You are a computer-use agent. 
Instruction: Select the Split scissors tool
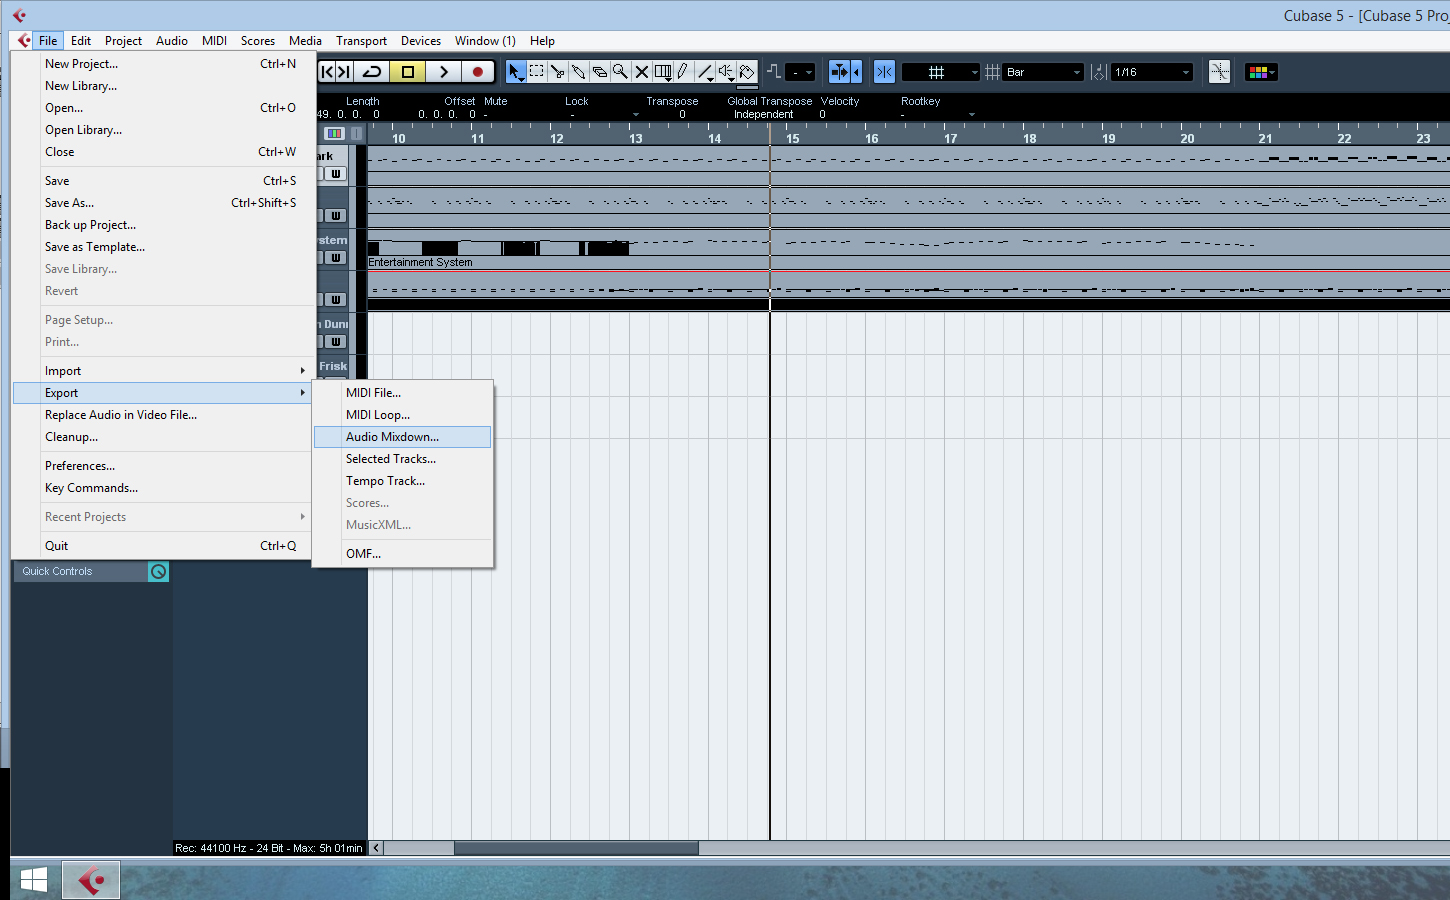click(x=557, y=72)
